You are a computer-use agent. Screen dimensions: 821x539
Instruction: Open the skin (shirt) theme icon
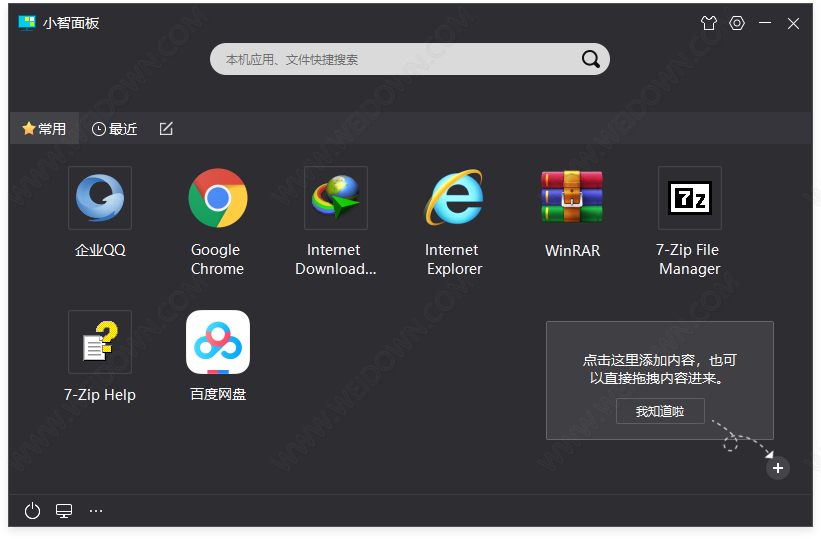pyautogui.click(x=709, y=23)
